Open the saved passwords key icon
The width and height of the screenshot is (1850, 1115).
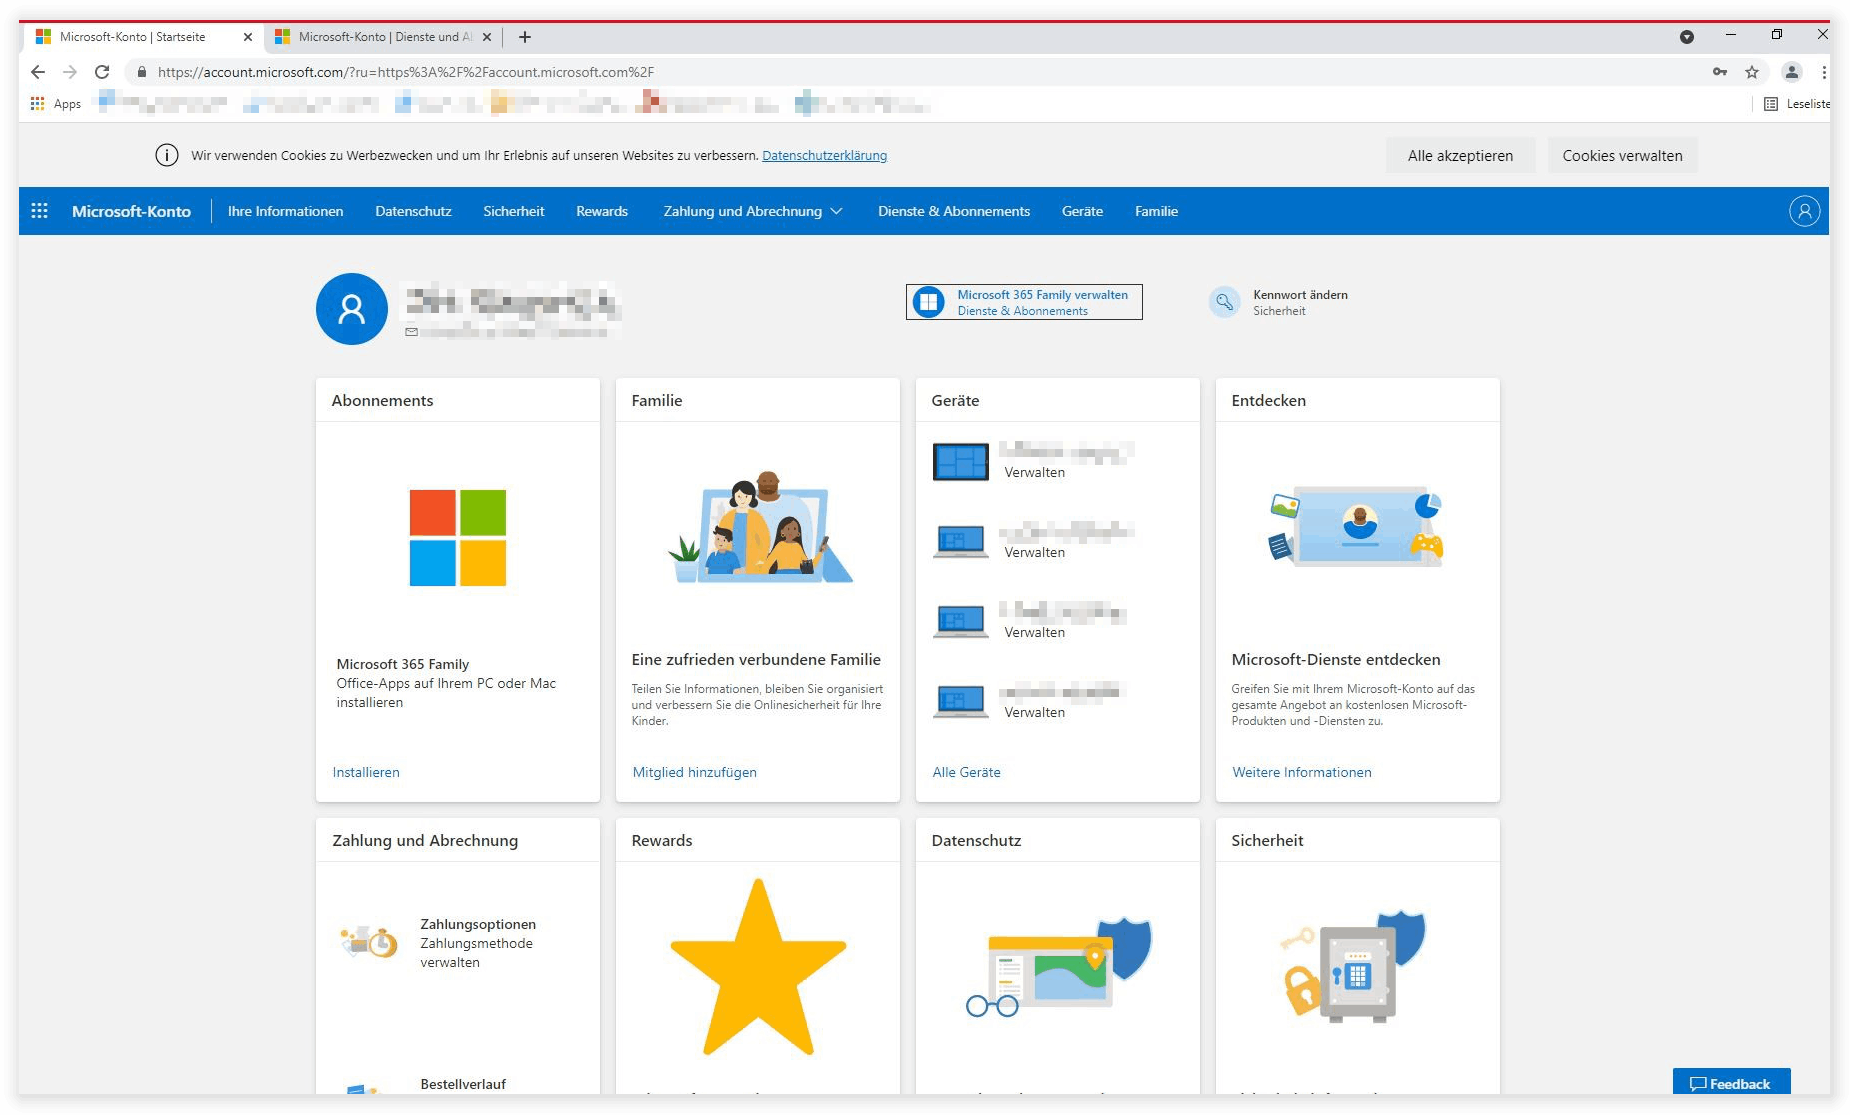pos(1720,72)
